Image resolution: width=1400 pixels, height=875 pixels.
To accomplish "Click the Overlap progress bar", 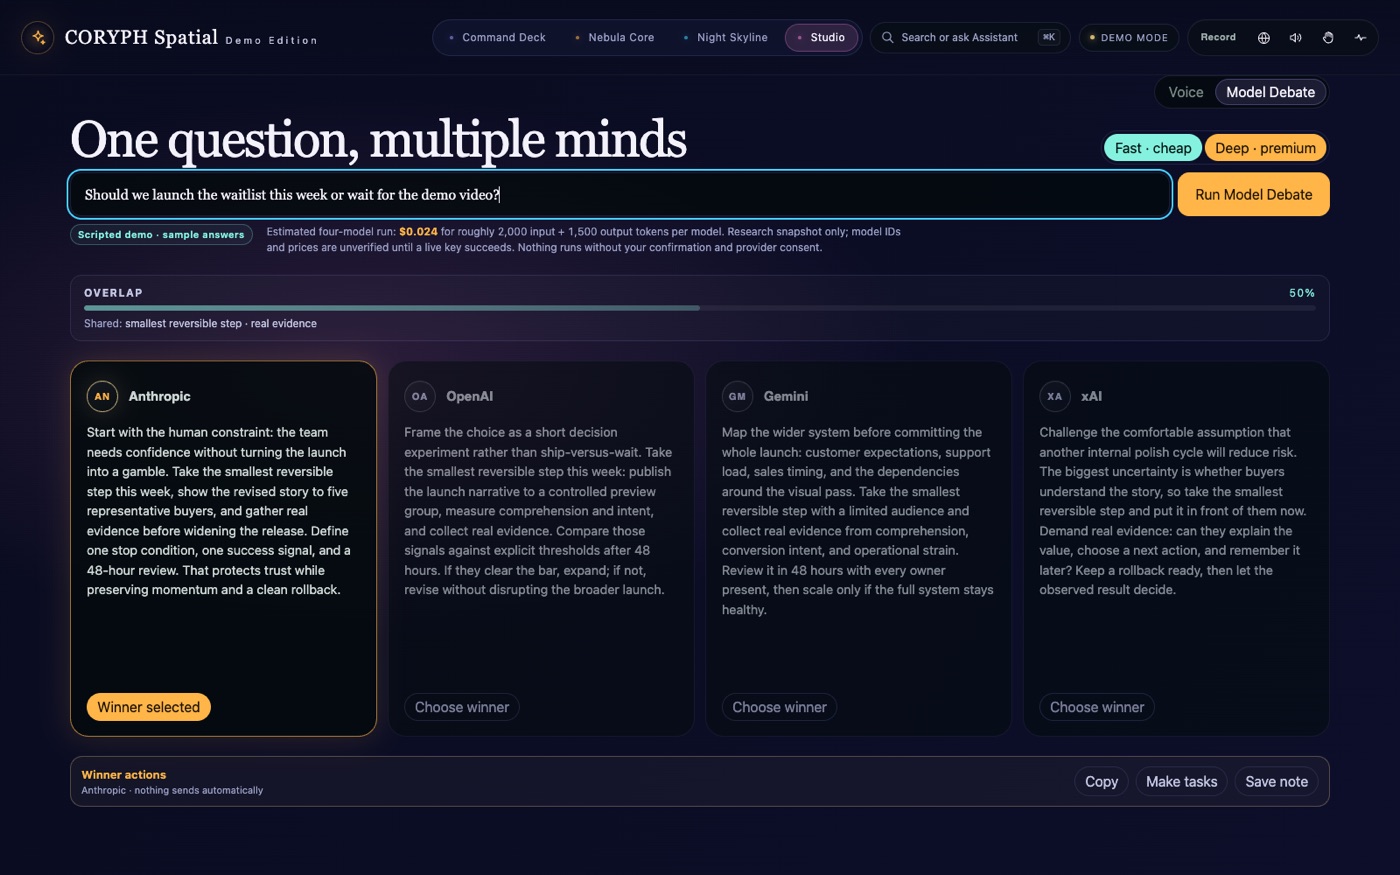I will pos(700,308).
